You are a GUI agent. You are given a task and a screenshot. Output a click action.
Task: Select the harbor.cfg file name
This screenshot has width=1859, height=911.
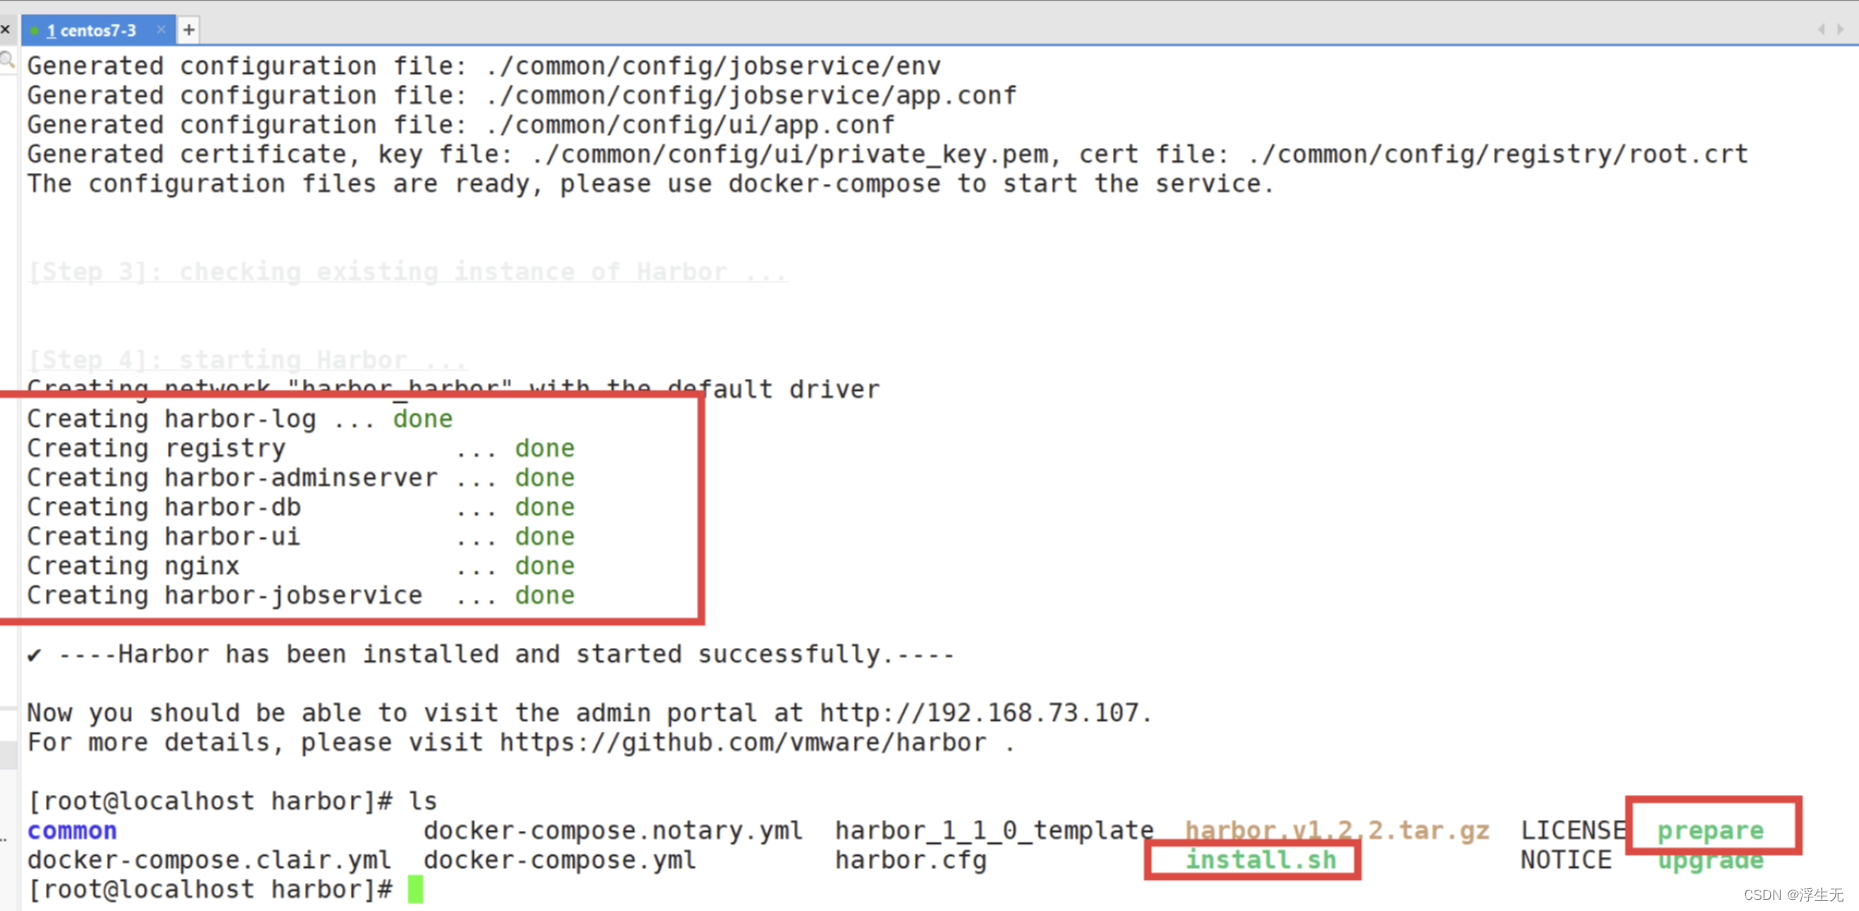(x=911, y=860)
